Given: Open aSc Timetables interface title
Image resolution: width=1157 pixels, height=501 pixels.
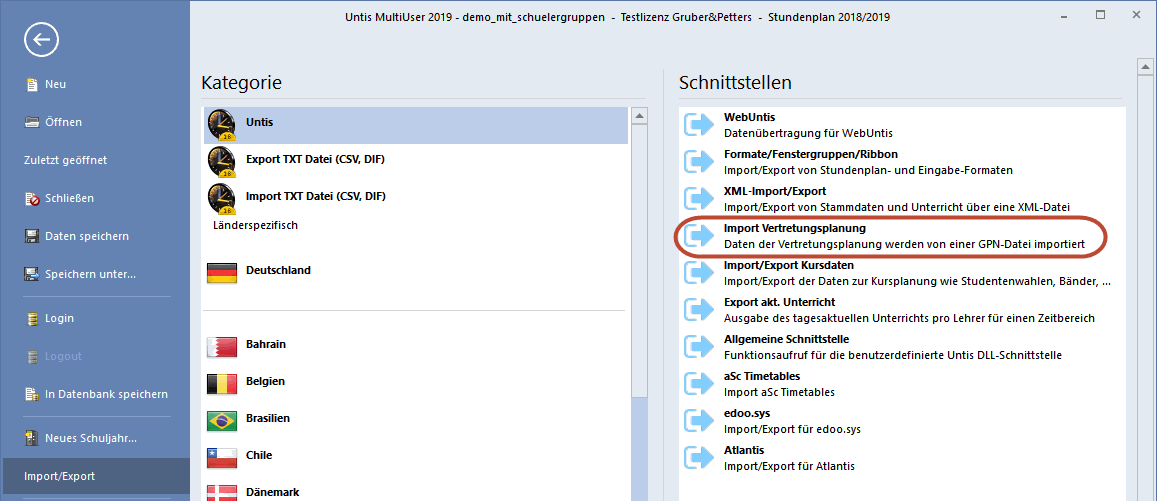Looking at the screenshot, I should pos(761,376).
